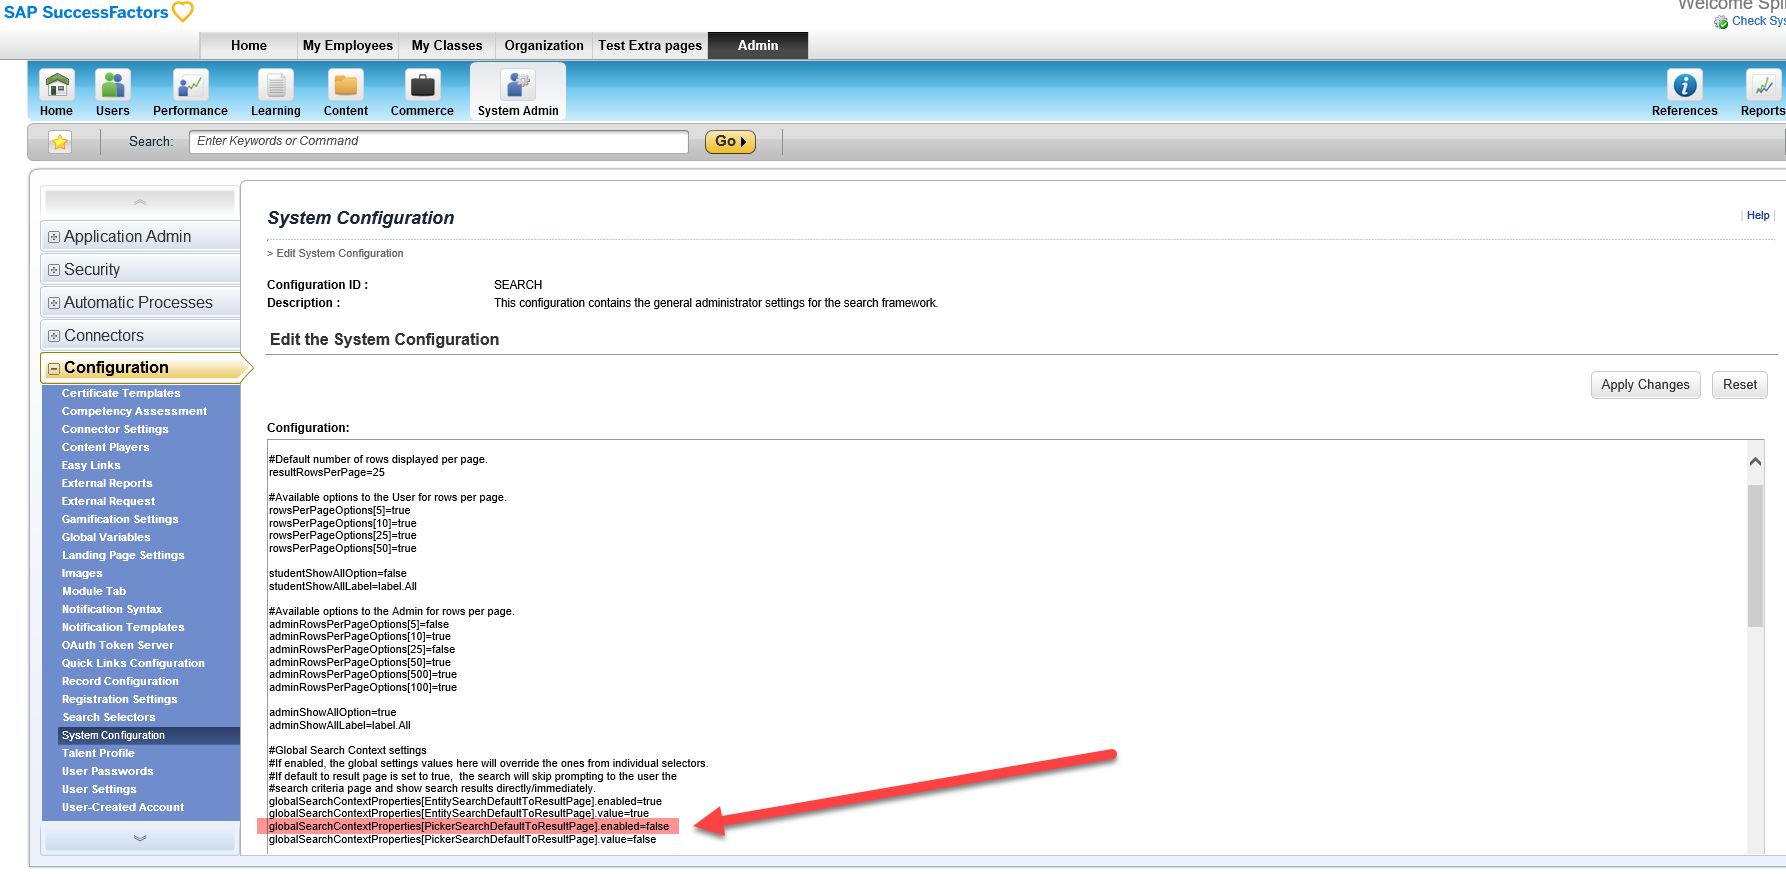
Task: Open User Passwords link
Action: click(108, 771)
